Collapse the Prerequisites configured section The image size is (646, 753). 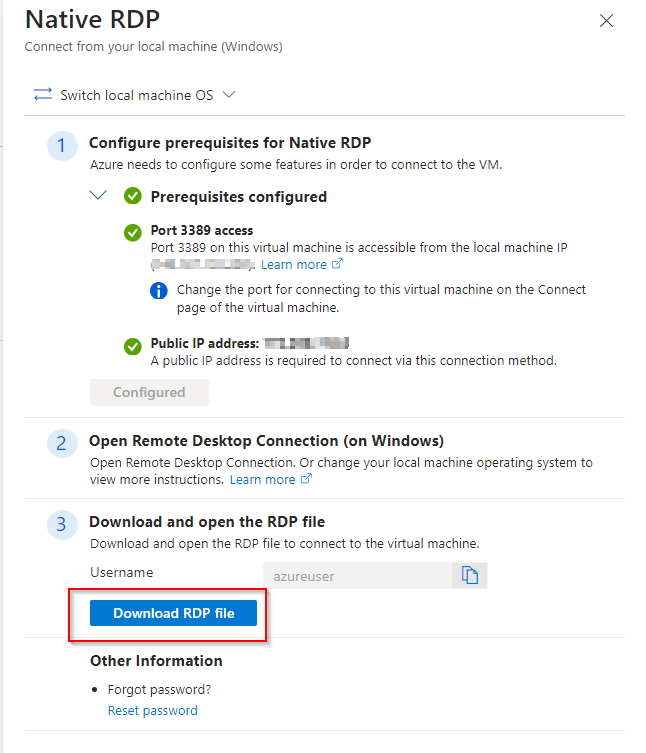pyautogui.click(x=98, y=196)
